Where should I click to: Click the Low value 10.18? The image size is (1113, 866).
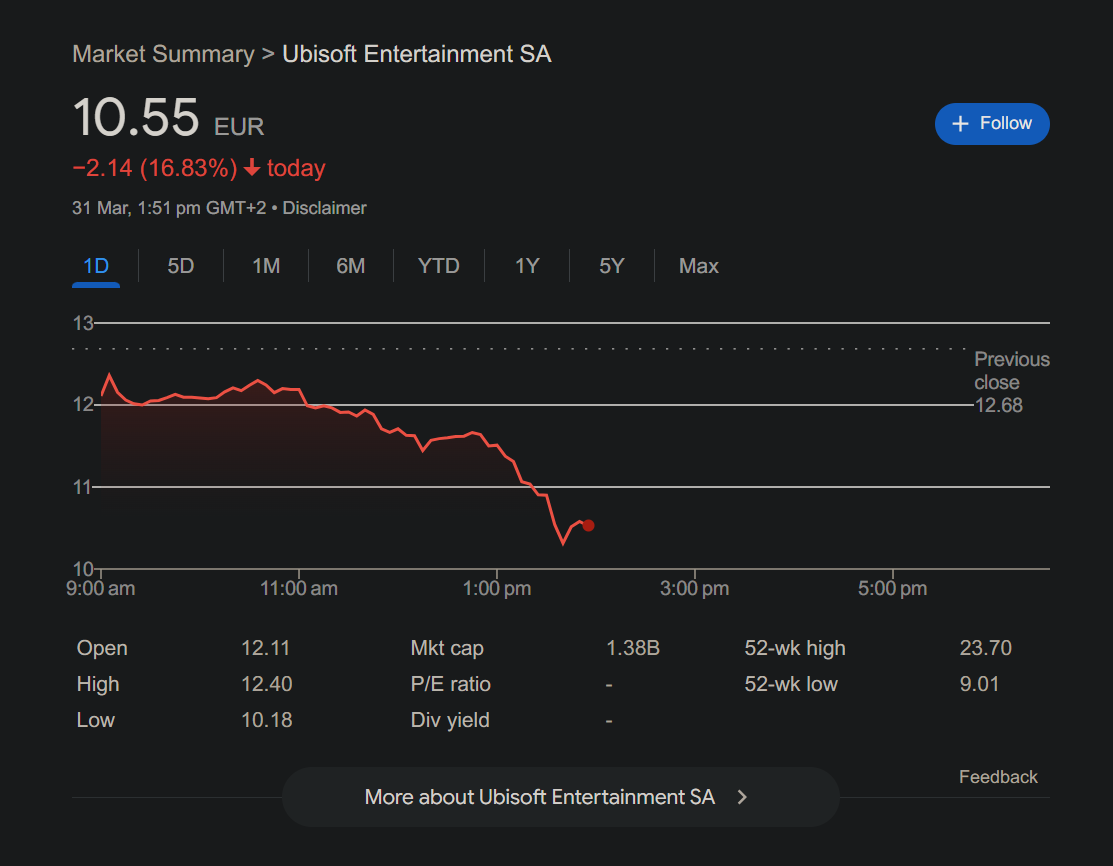(x=266, y=720)
